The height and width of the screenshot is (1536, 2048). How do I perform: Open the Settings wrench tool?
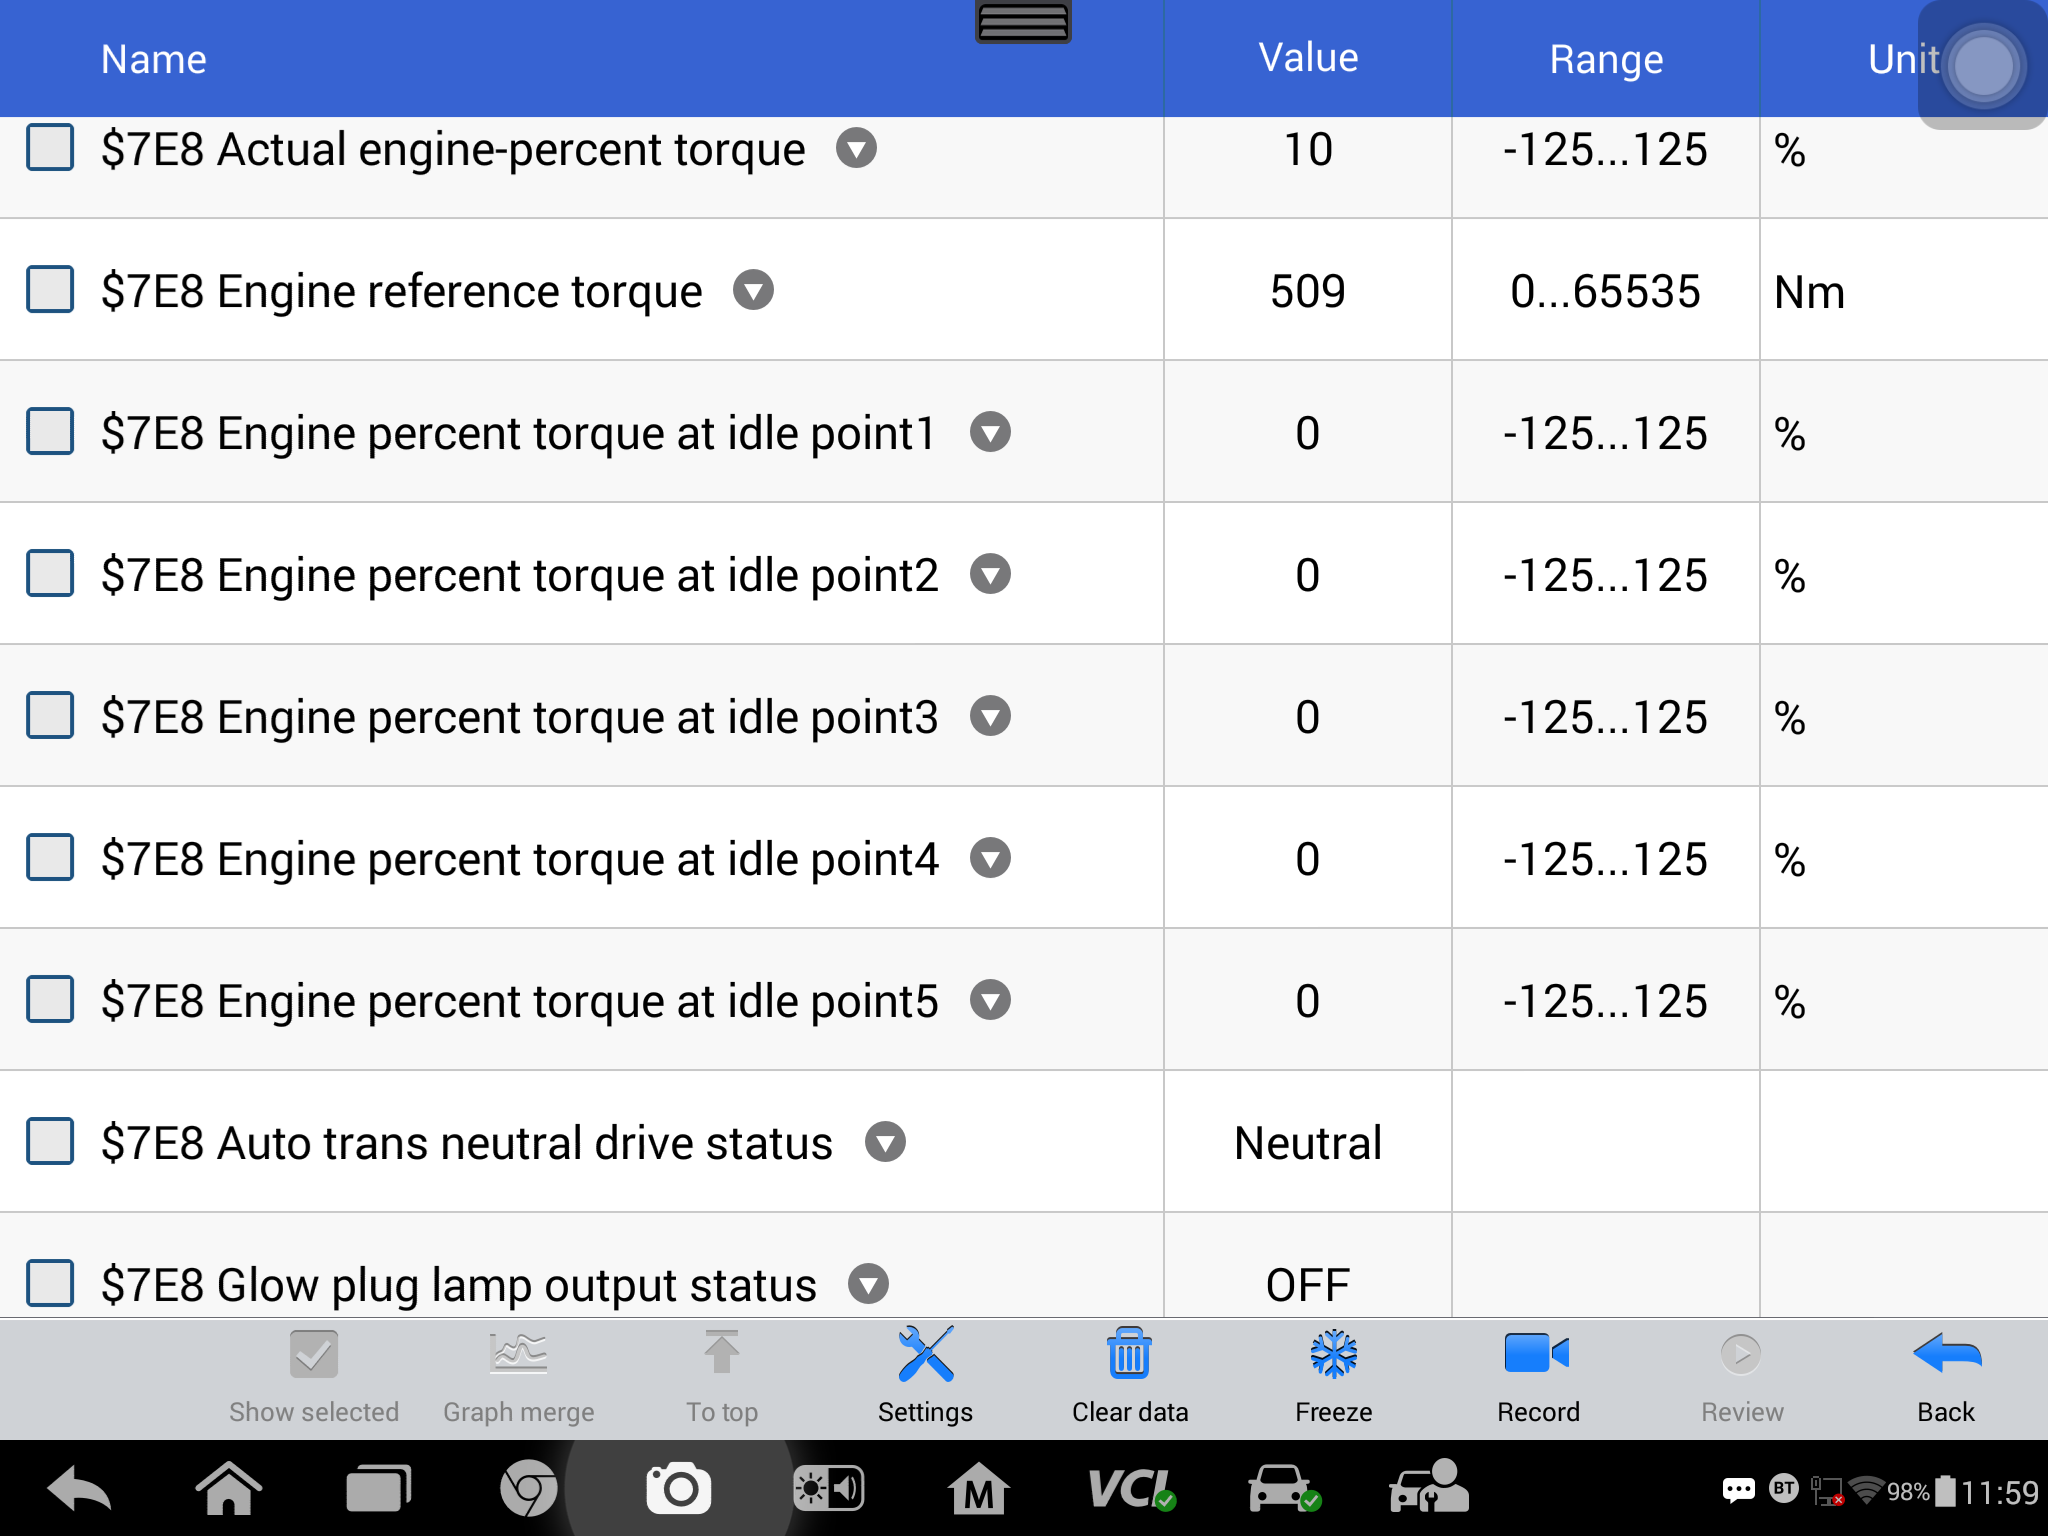pos(925,1374)
